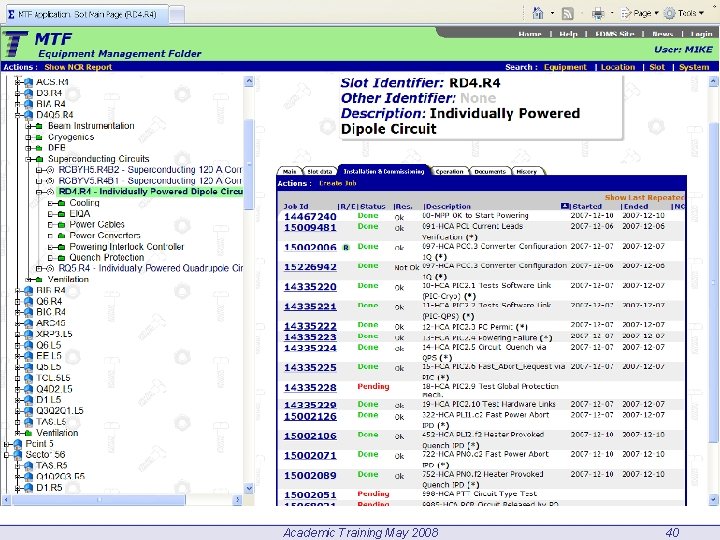This screenshot has width=720, height=540.
Task: Click the D1.L5 node icon
Action: tap(28, 399)
